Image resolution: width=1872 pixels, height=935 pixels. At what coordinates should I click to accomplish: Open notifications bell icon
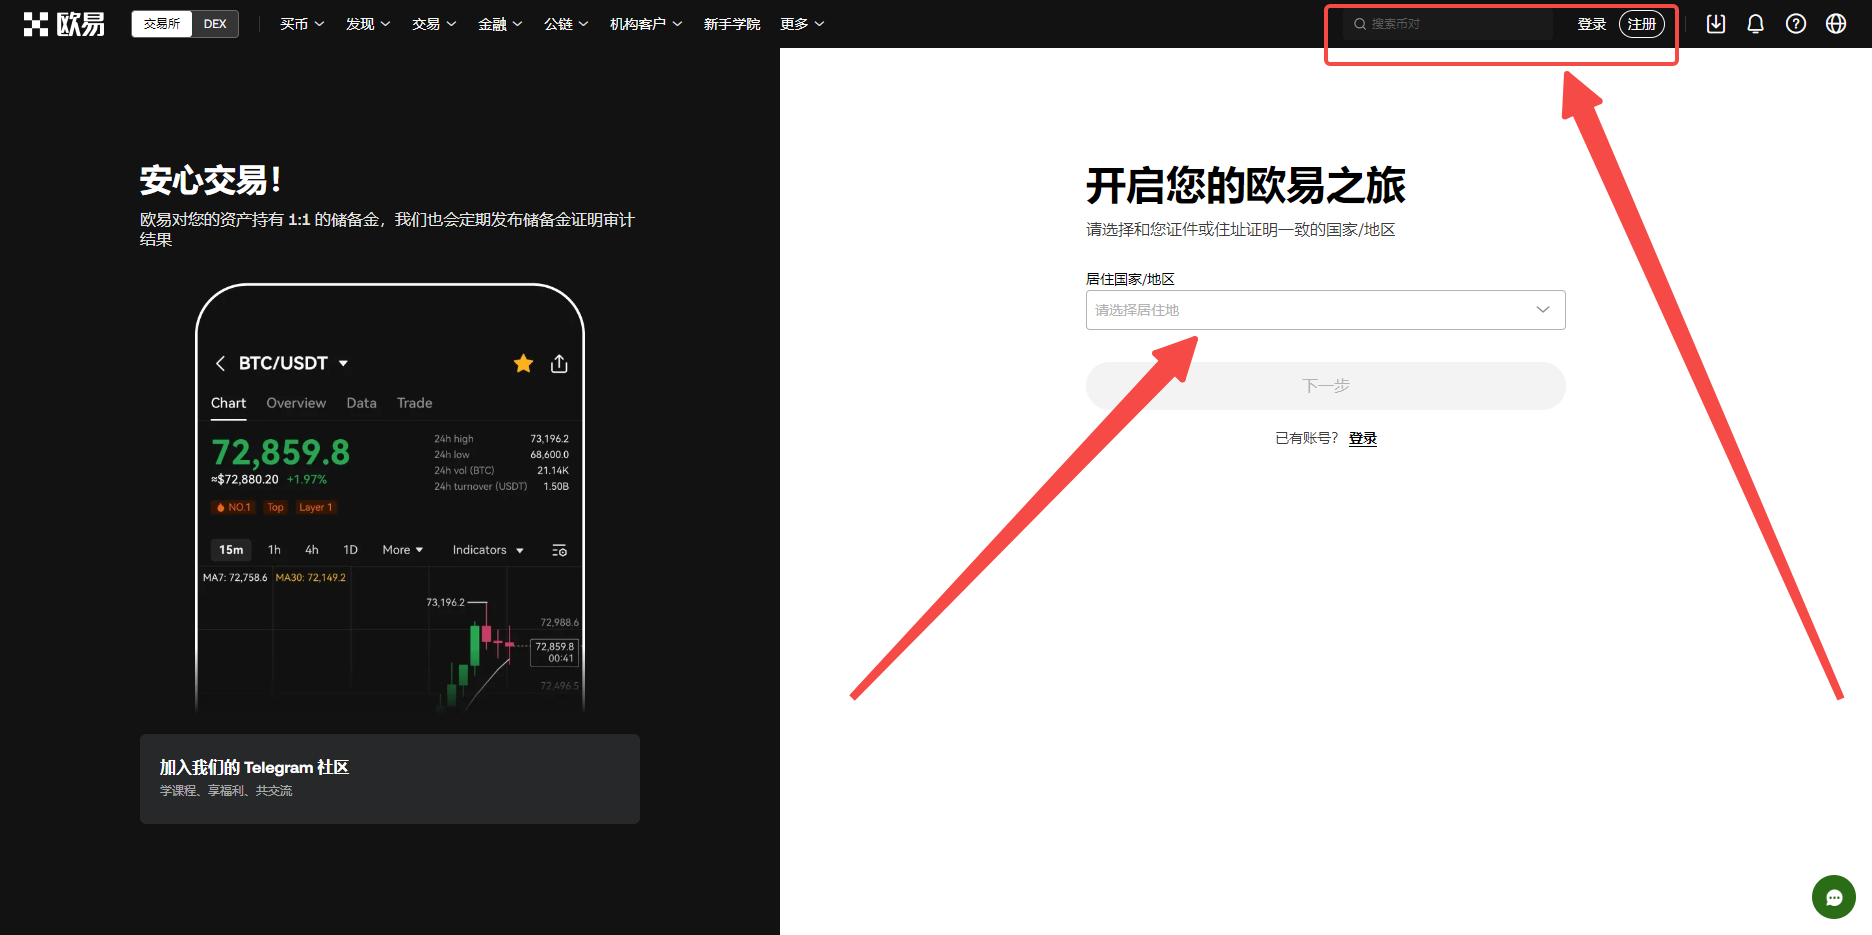1755,24
